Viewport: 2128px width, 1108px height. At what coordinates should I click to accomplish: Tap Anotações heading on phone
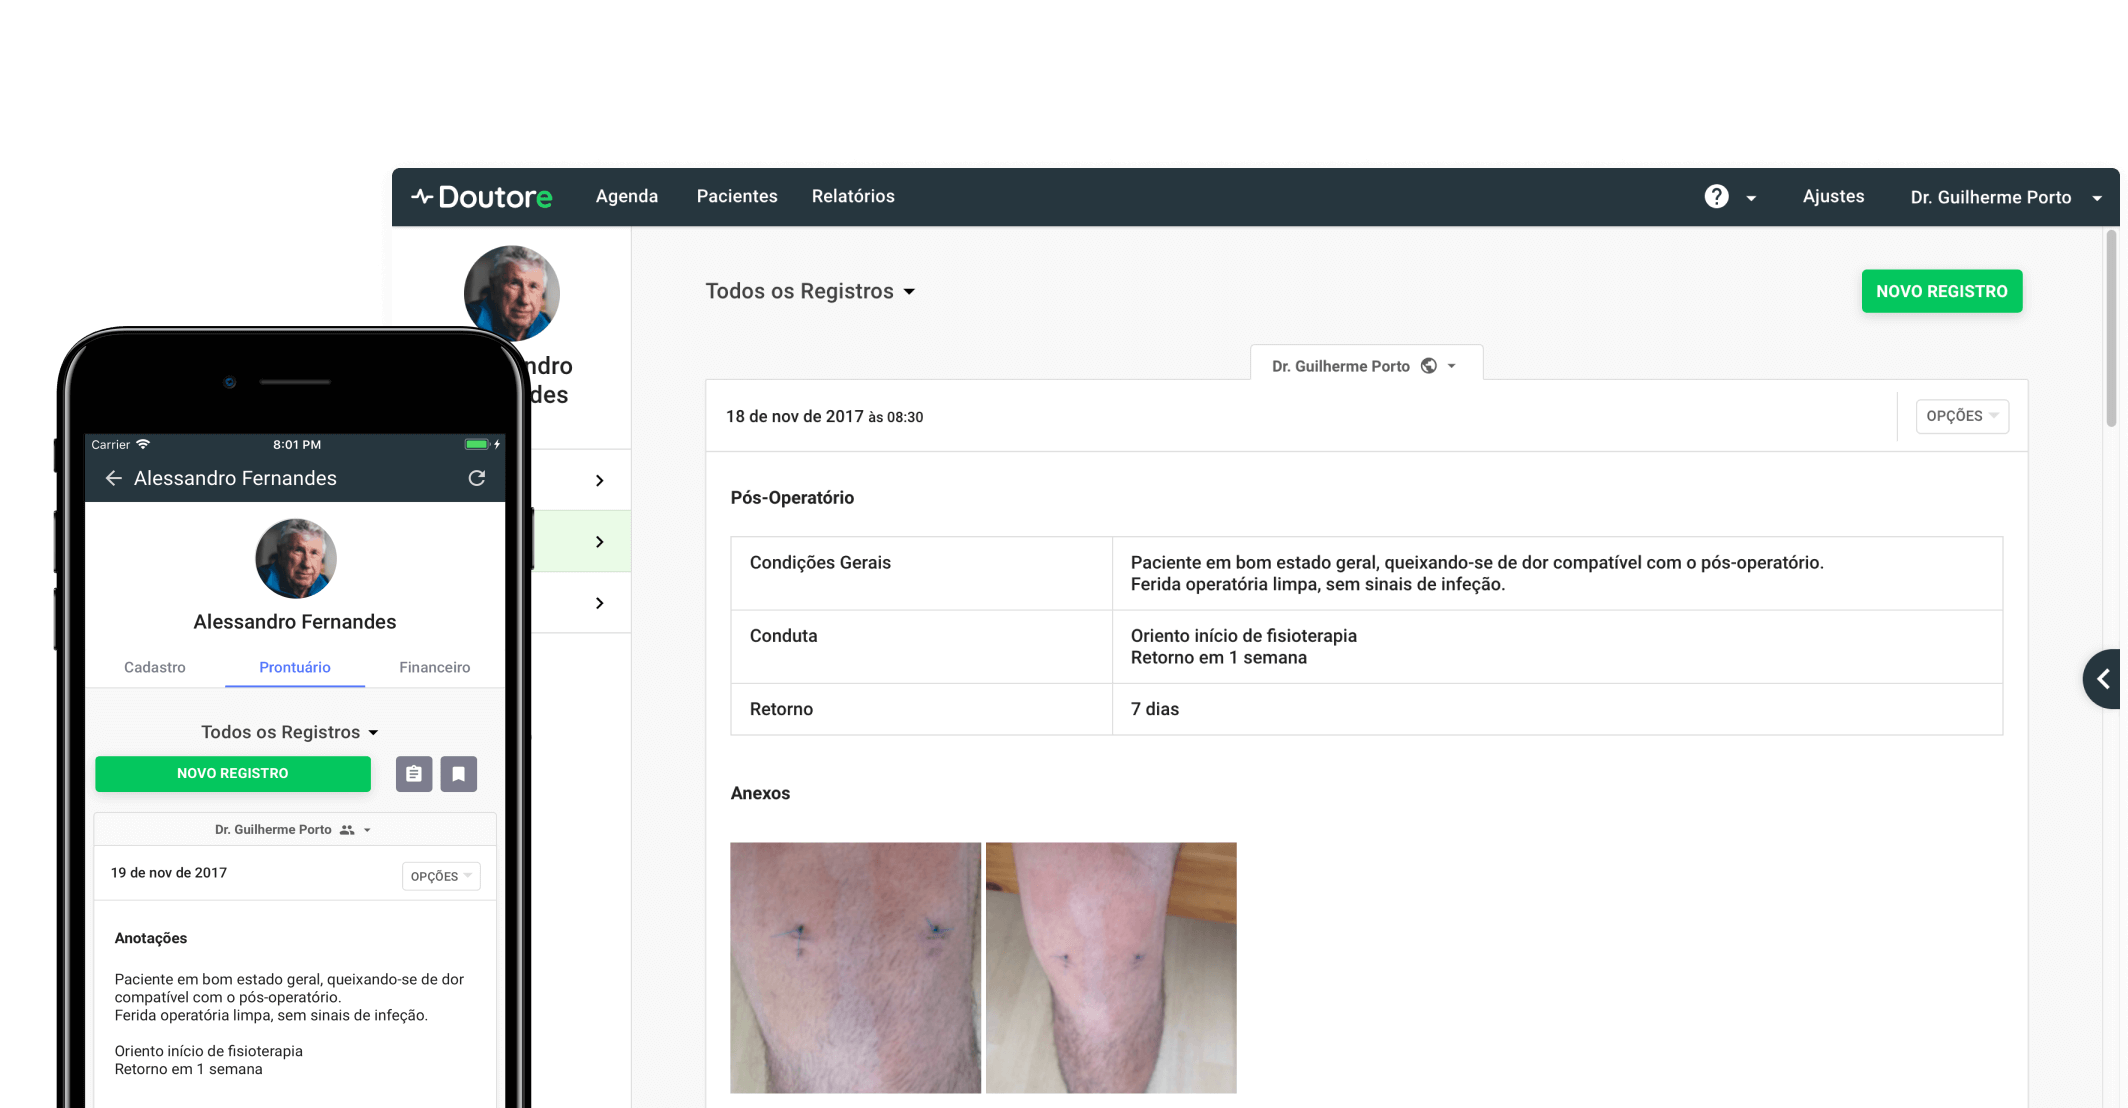coord(151,938)
